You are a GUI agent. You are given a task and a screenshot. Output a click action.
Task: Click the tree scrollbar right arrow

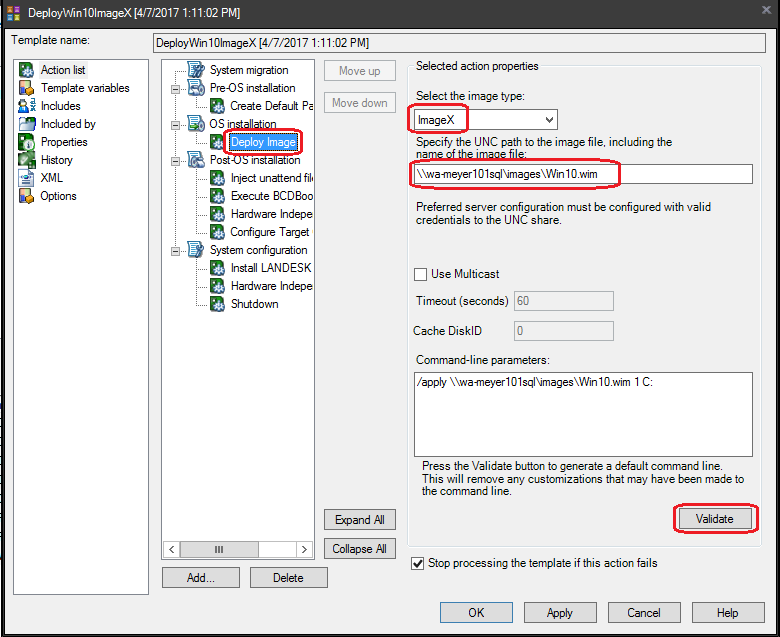tap(304, 549)
